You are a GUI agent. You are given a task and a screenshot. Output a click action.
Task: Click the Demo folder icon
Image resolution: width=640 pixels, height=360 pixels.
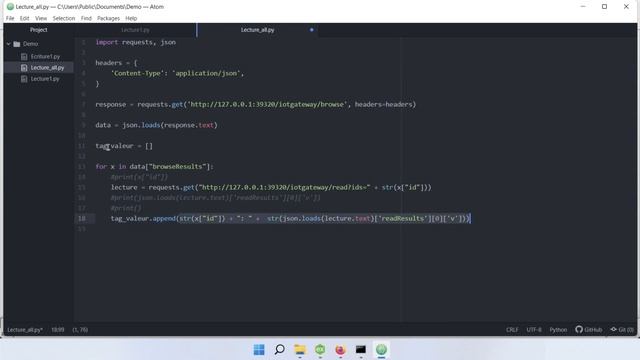point(17,44)
